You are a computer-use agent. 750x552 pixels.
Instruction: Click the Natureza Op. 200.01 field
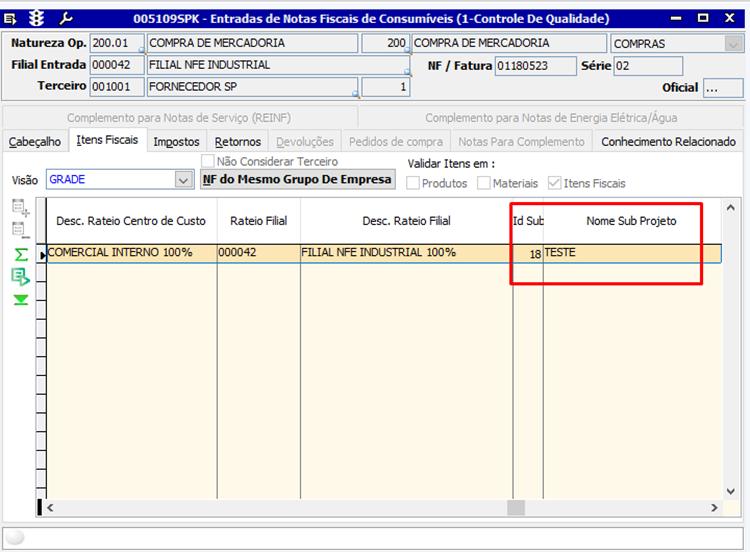coord(117,43)
